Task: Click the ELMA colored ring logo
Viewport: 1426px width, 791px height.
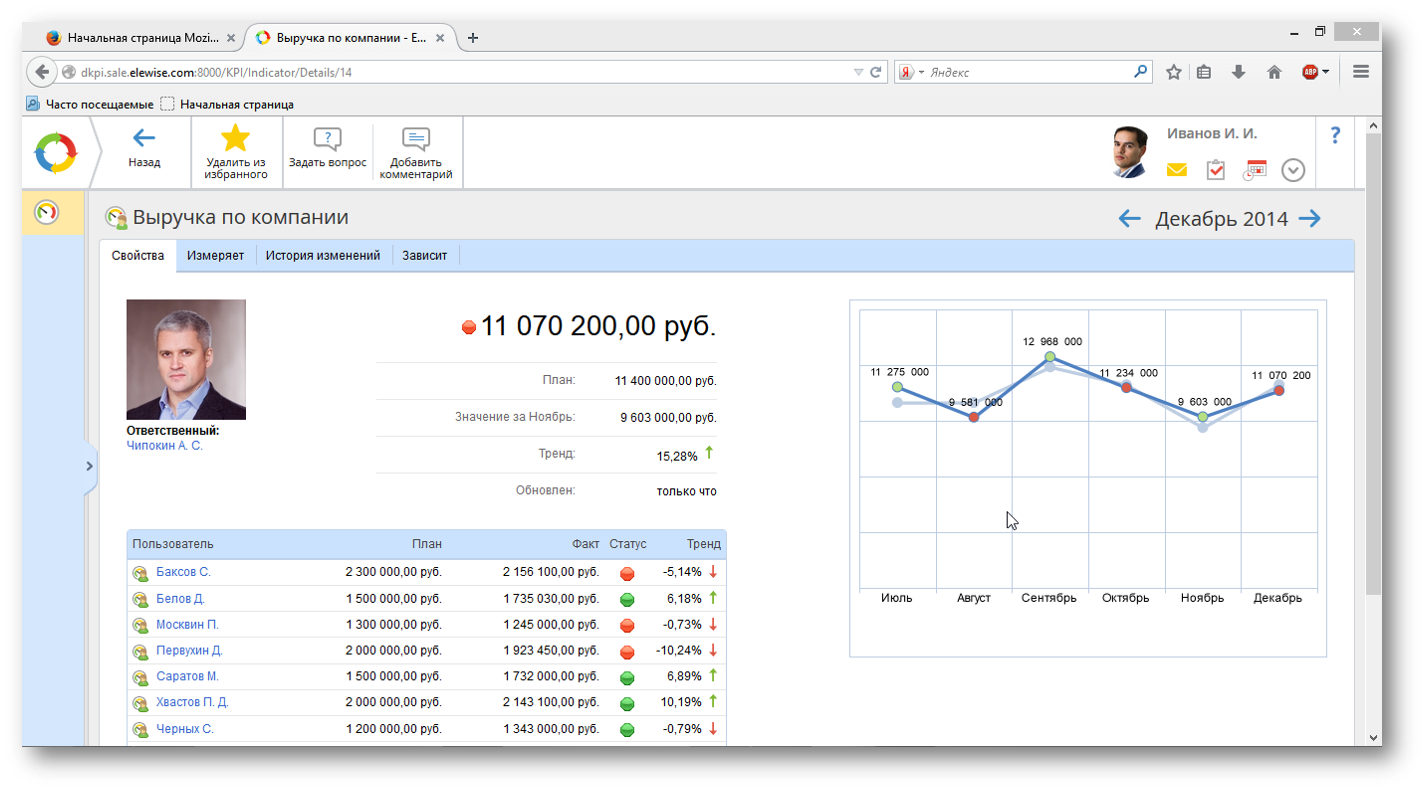Action: pyautogui.click(x=55, y=153)
